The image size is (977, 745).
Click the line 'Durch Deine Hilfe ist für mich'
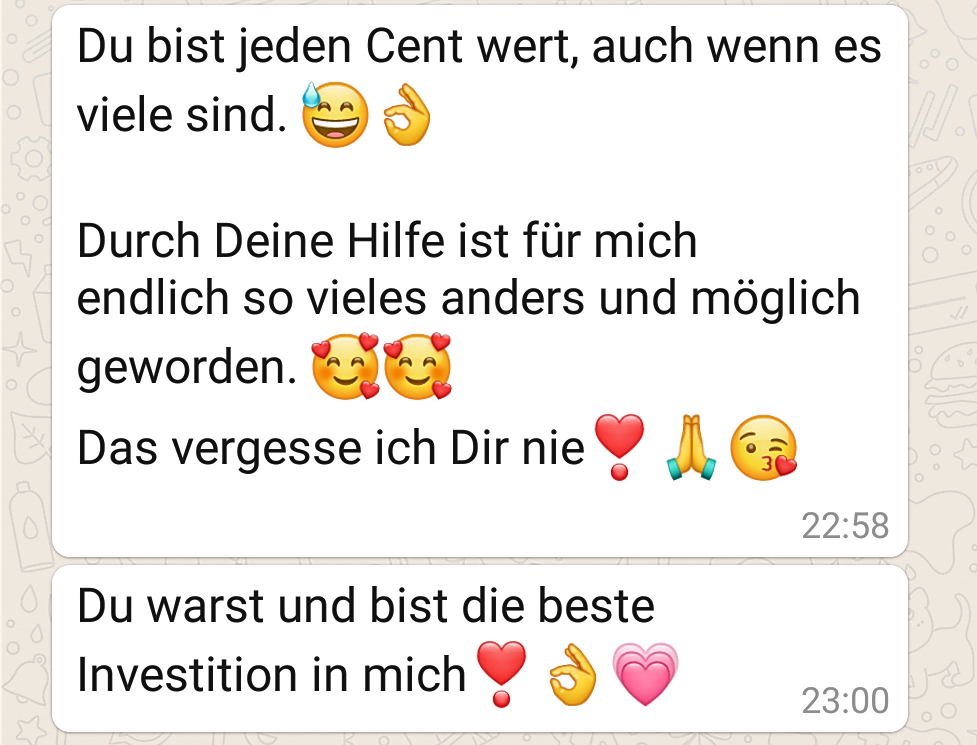click(x=387, y=240)
